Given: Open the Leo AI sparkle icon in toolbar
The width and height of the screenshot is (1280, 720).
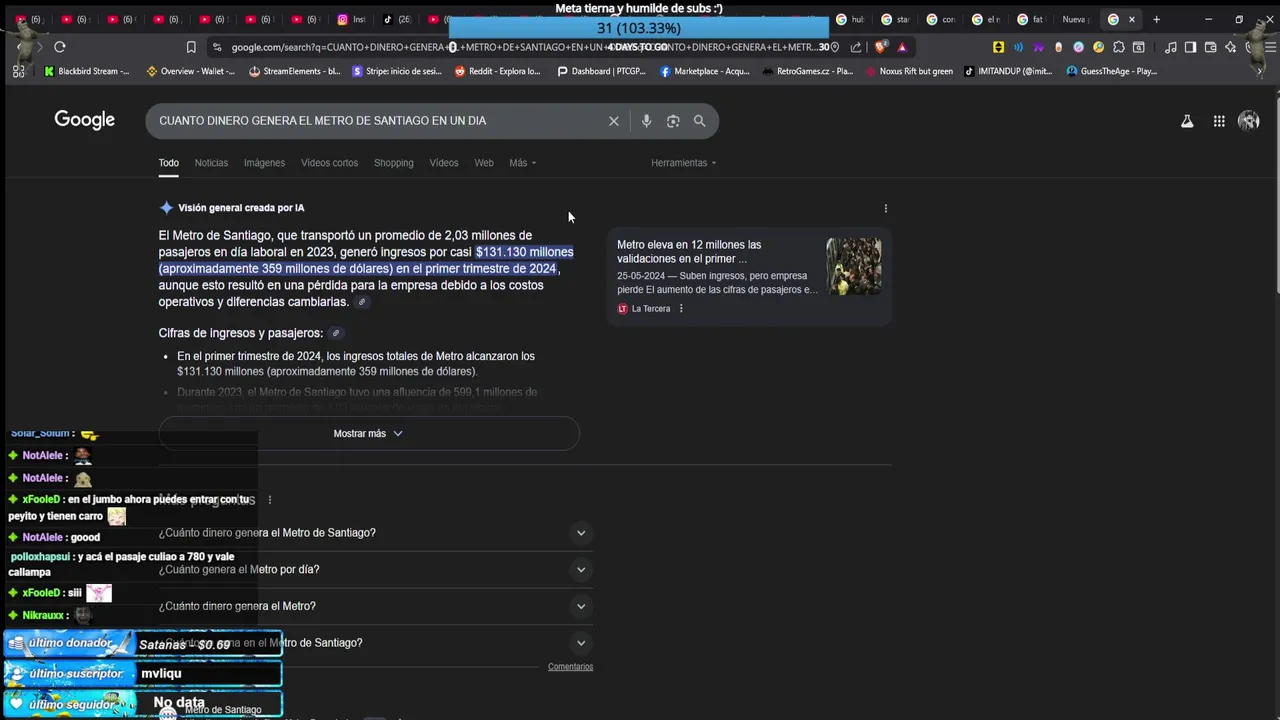Looking at the screenshot, I should pyautogui.click(x=1230, y=47).
